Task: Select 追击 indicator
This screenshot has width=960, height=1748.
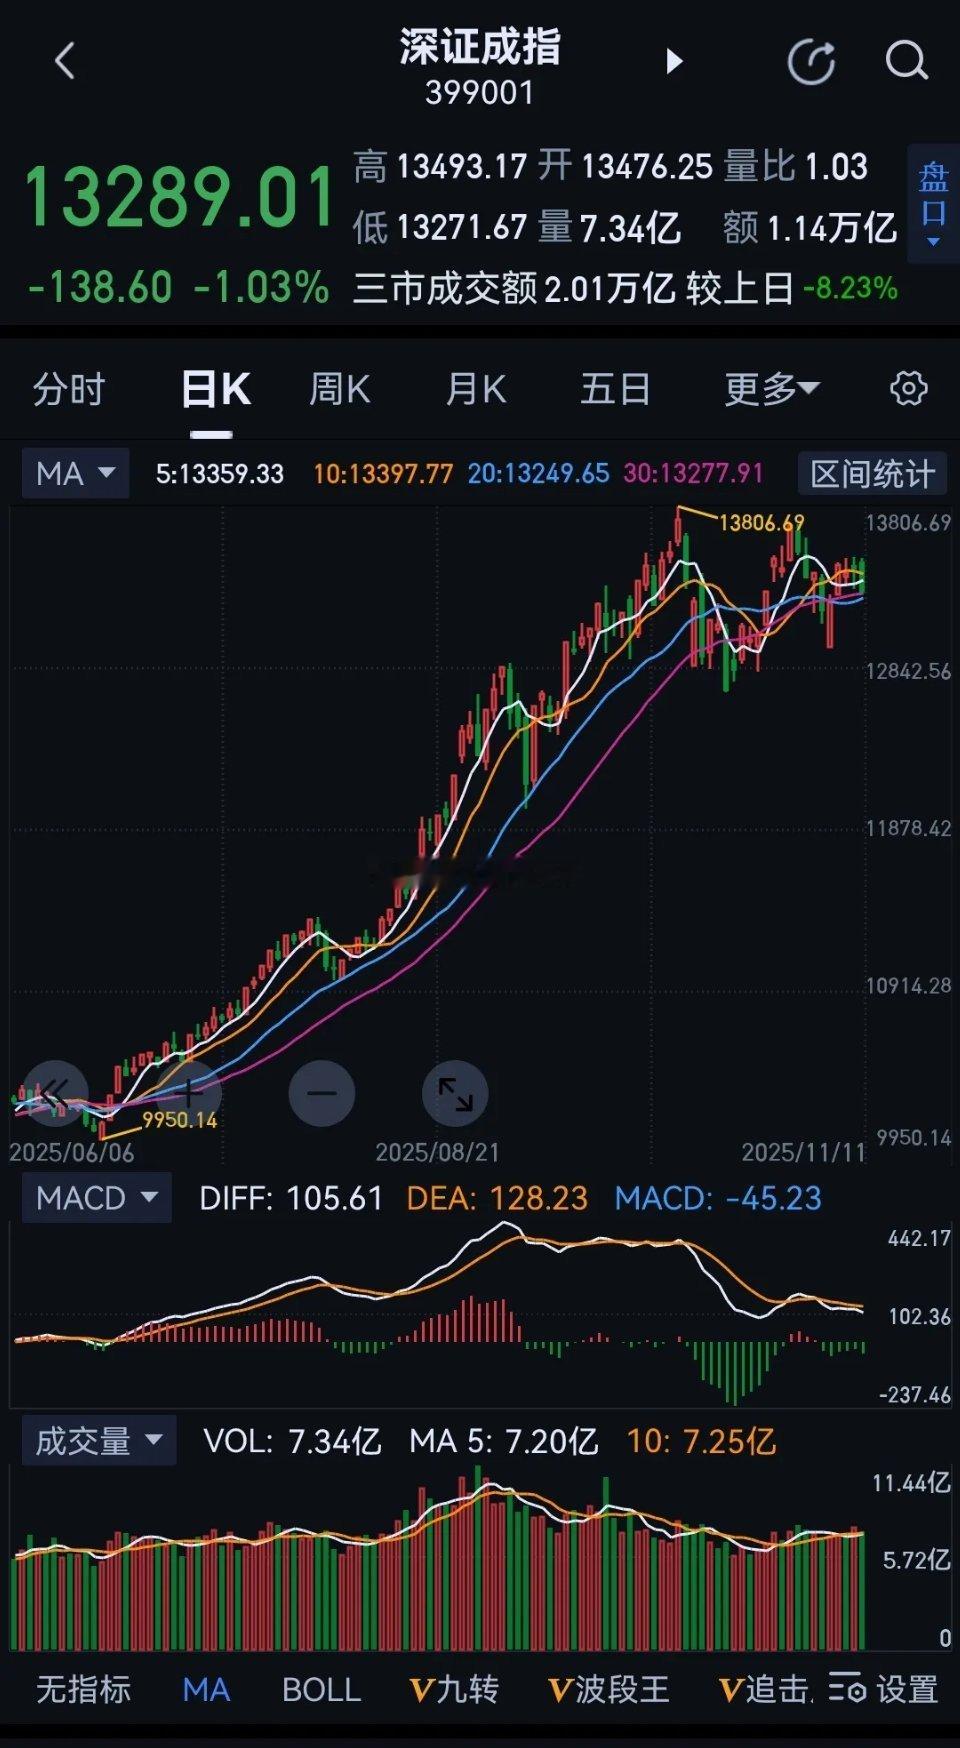Action: tap(765, 1689)
